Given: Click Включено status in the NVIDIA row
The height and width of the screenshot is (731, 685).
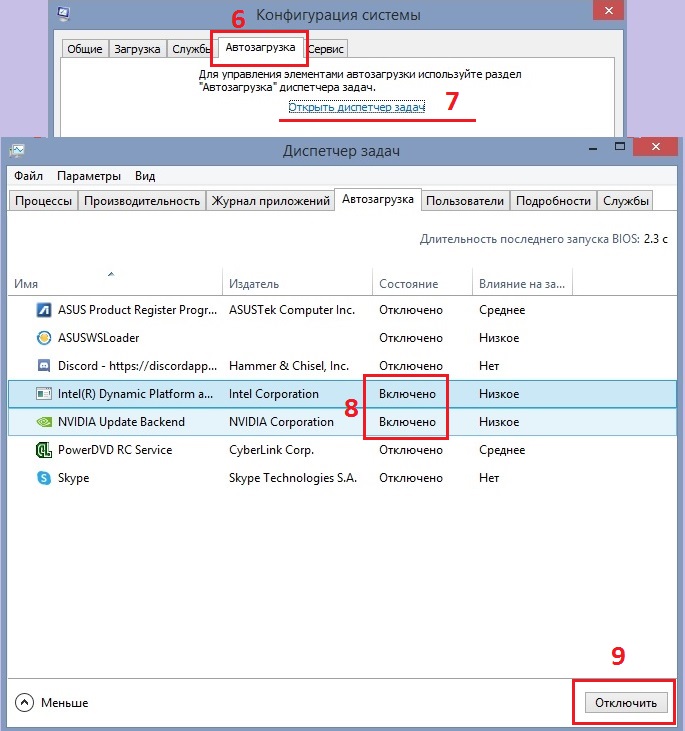Looking at the screenshot, I should point(407,422).
